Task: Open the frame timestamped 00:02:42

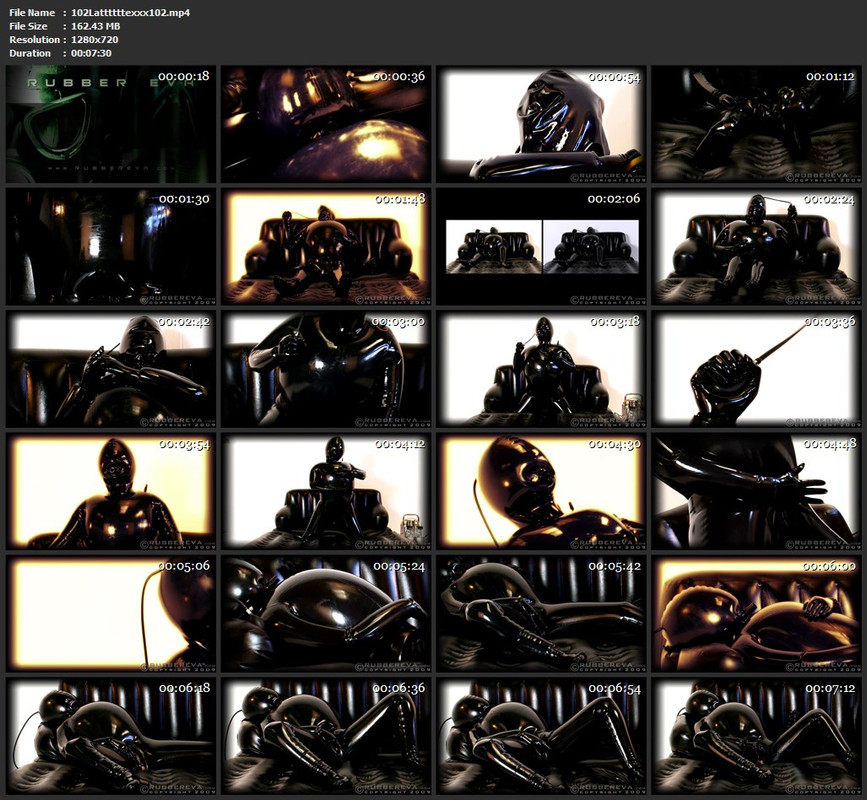Action: tap(111, 369)
